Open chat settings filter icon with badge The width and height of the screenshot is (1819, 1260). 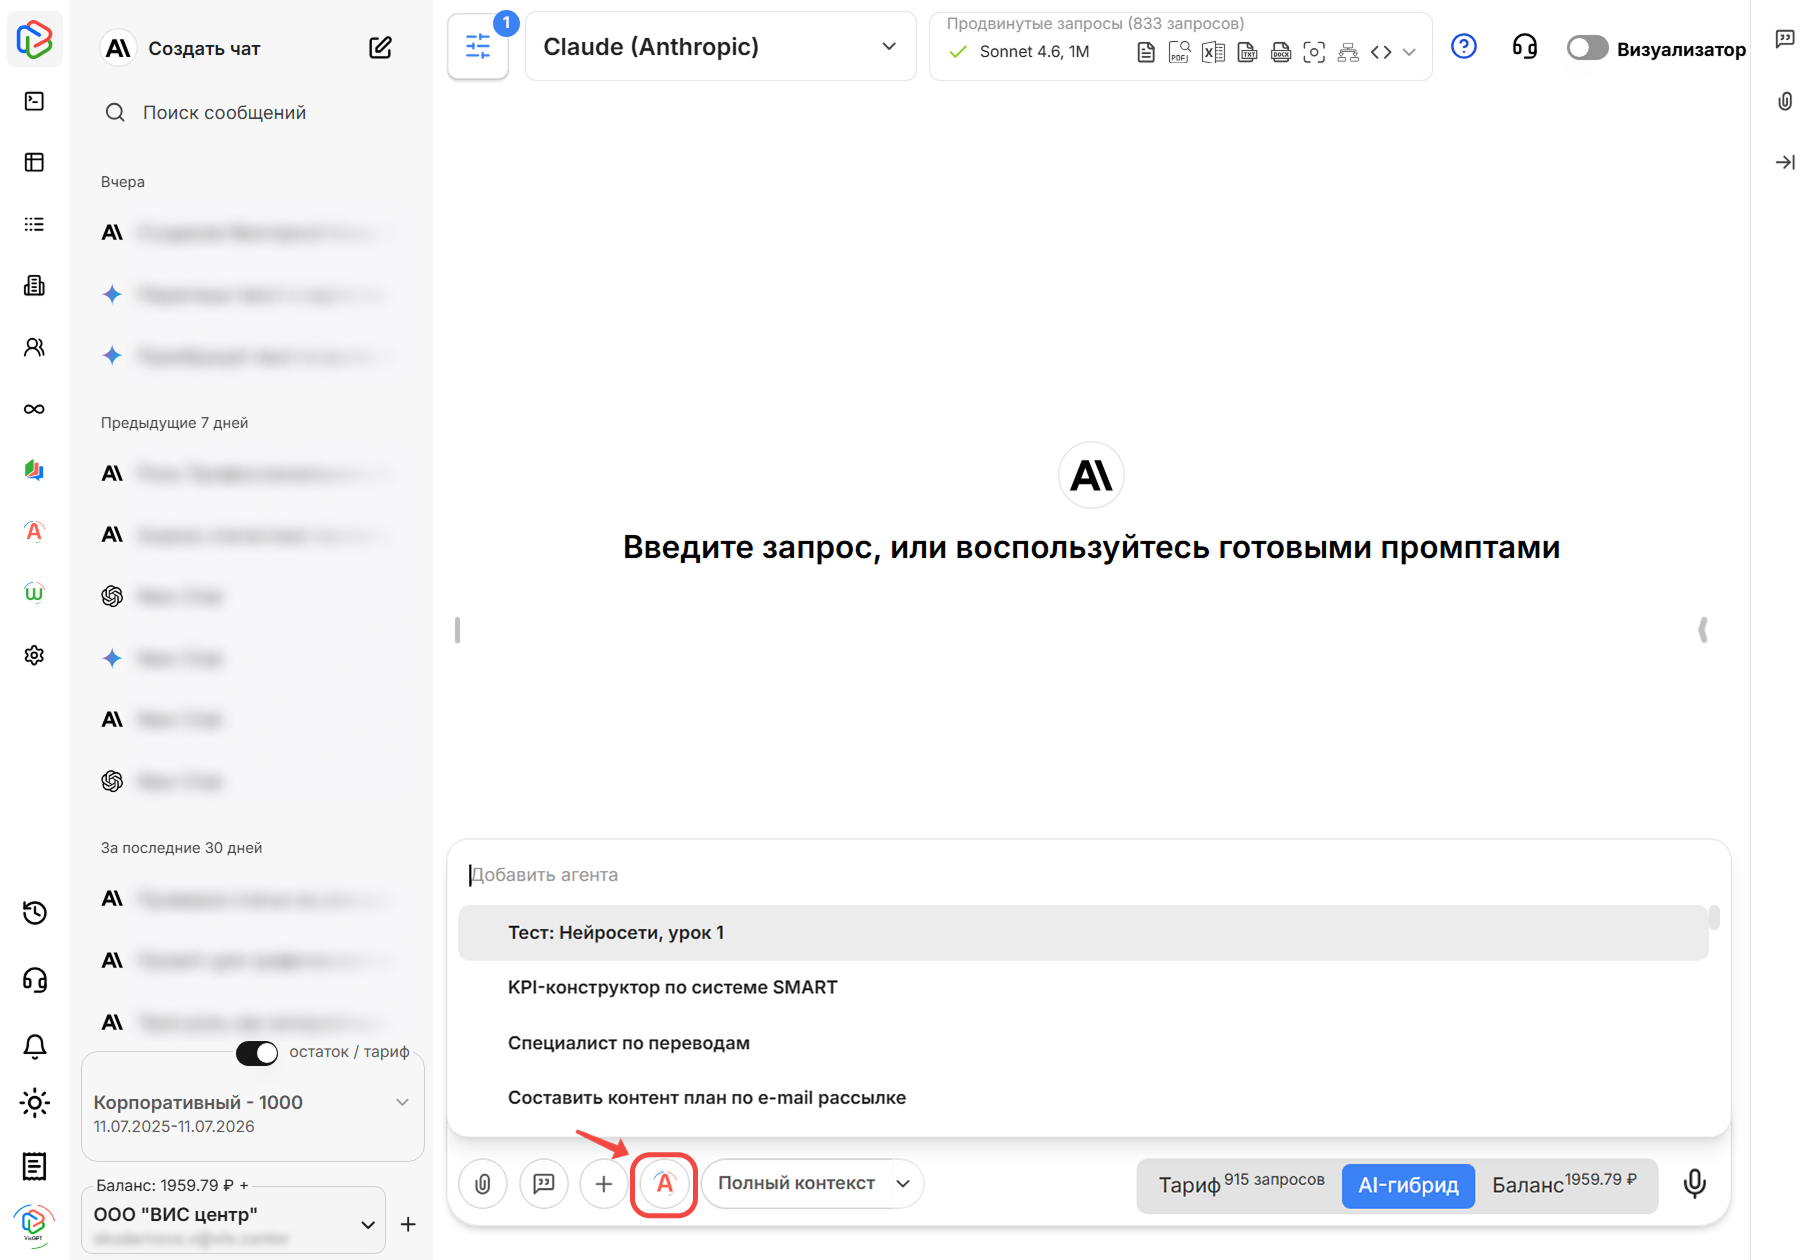click(x=478, y=46)
